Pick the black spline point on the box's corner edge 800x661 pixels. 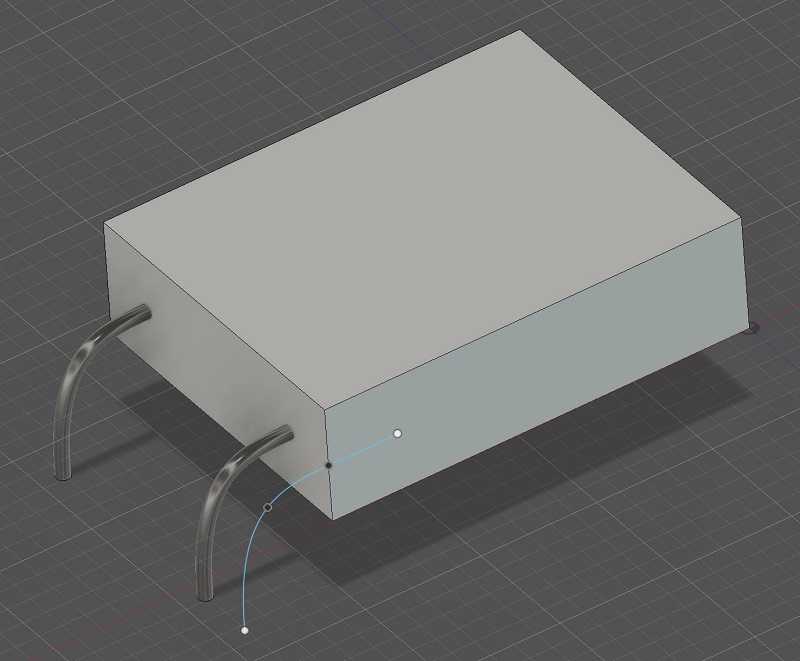pos(329,465)
